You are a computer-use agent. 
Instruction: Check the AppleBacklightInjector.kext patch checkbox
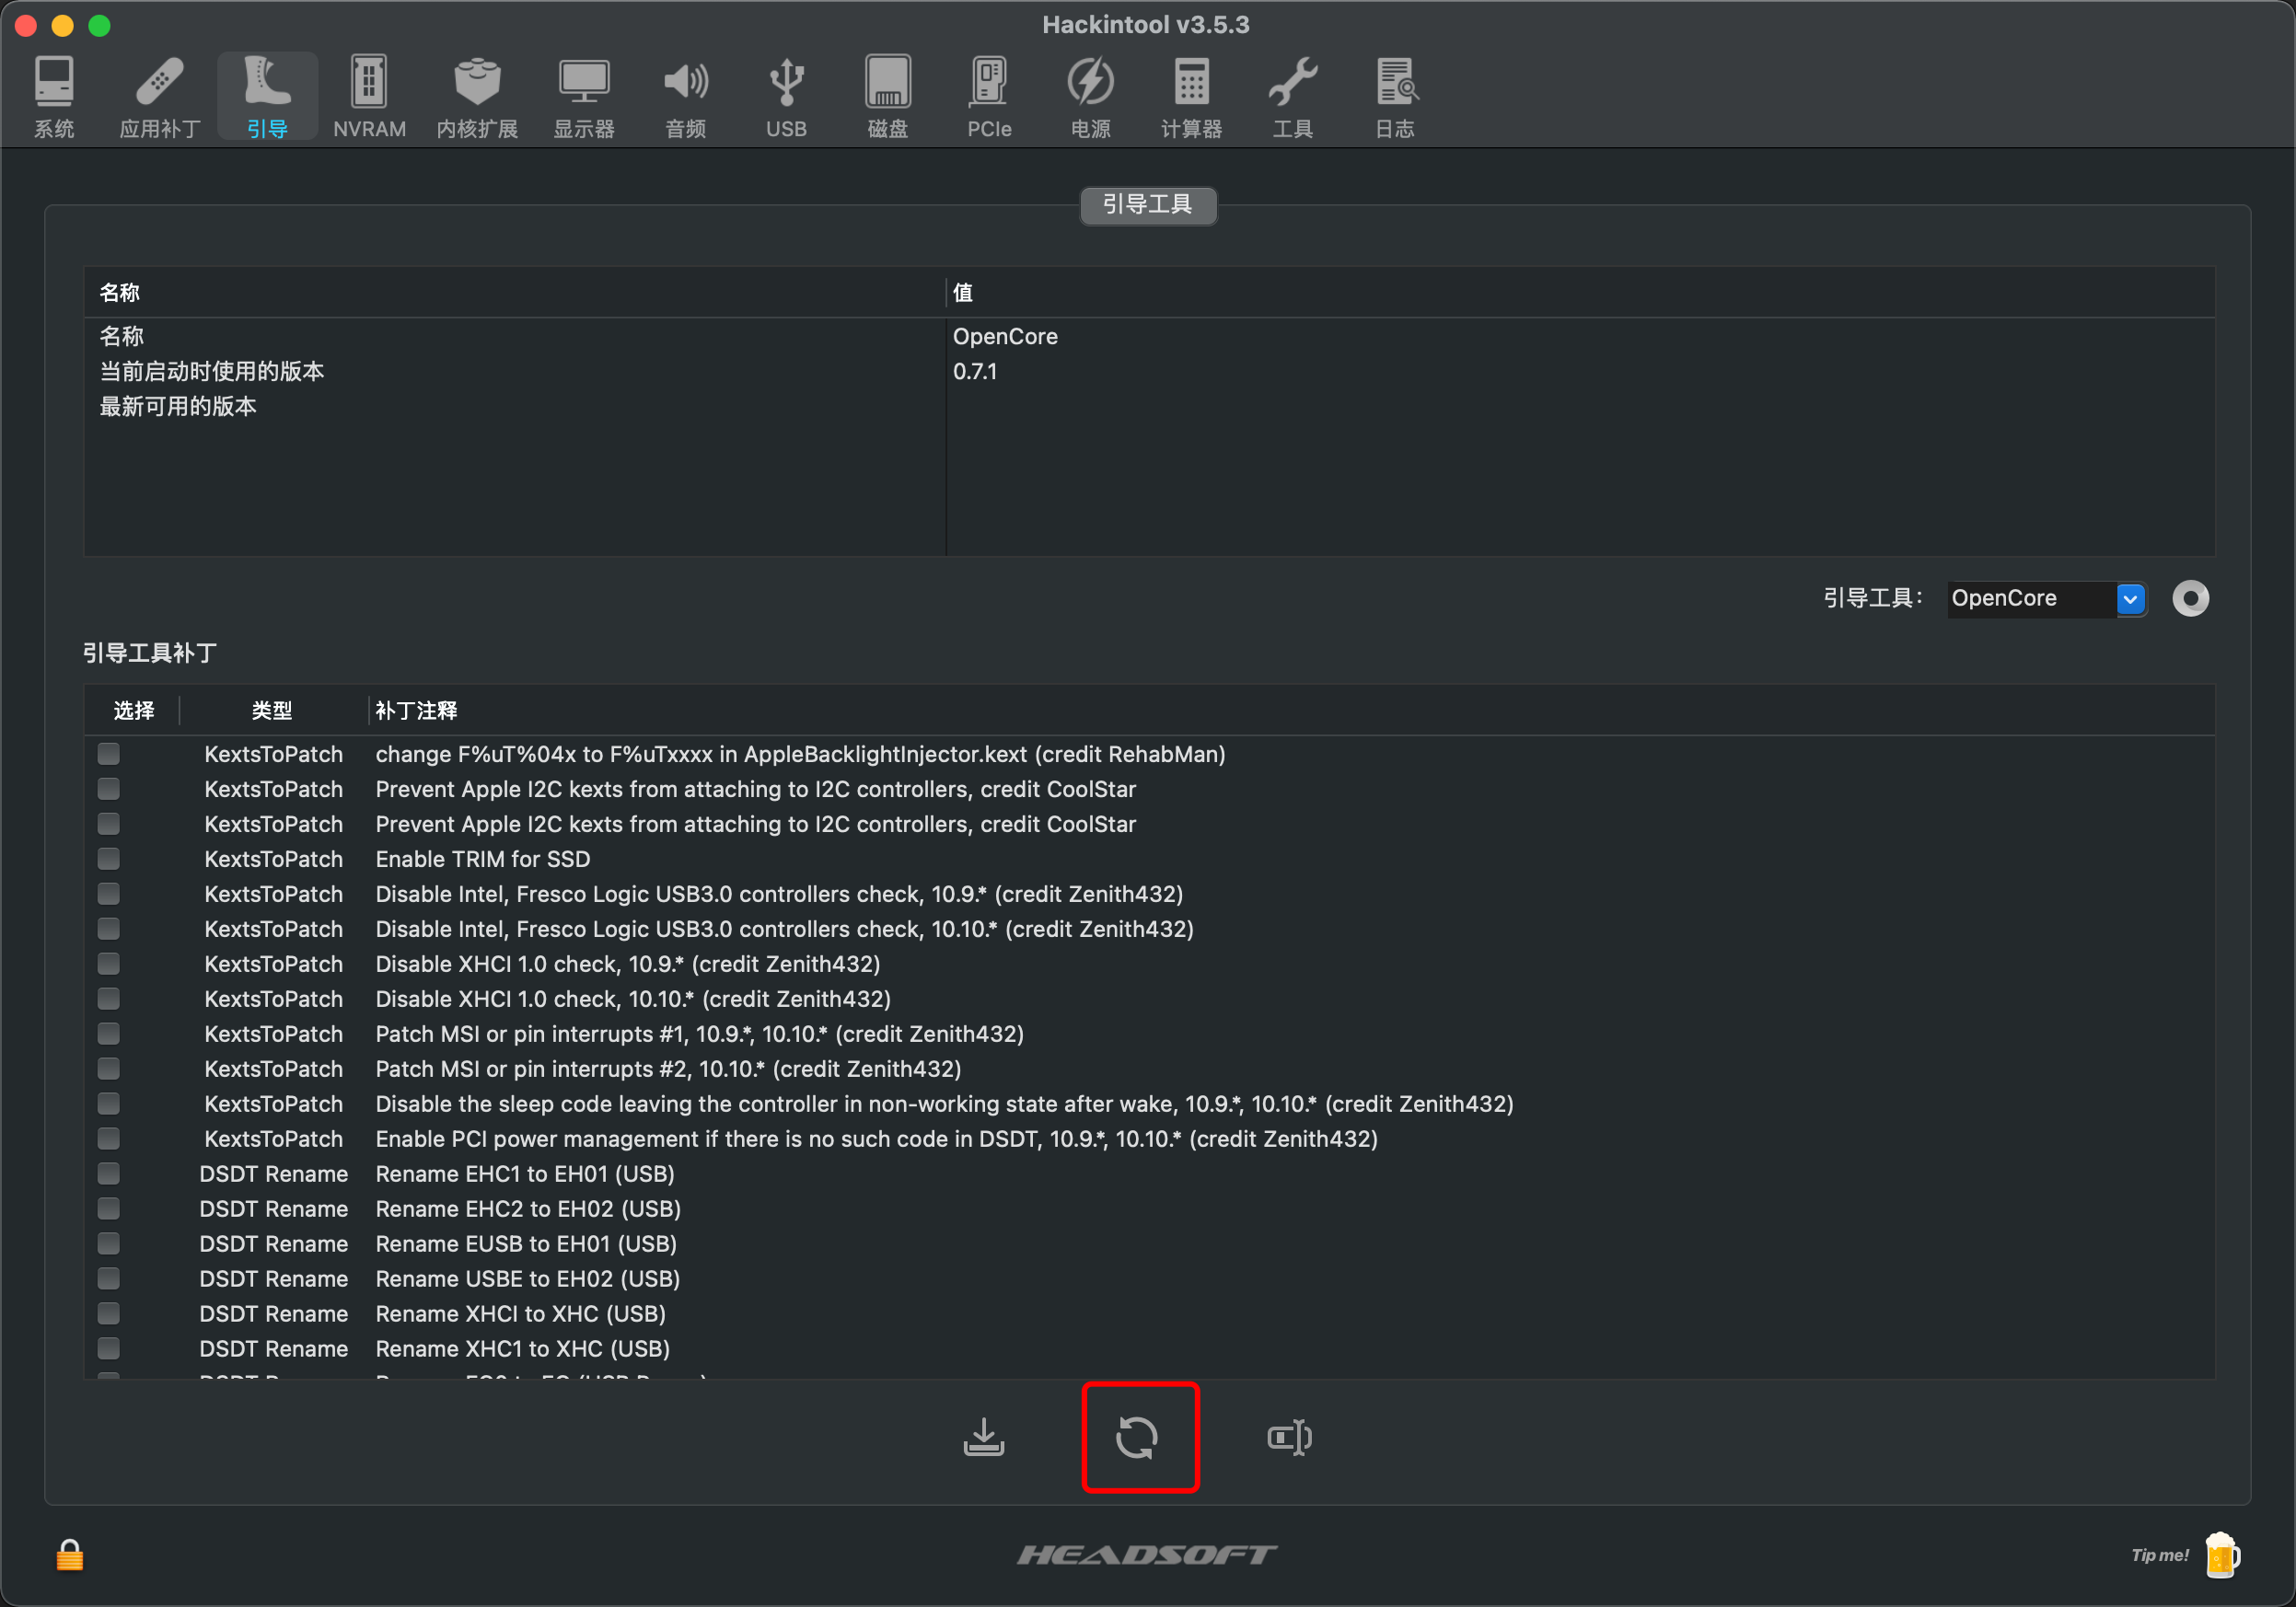109,753
